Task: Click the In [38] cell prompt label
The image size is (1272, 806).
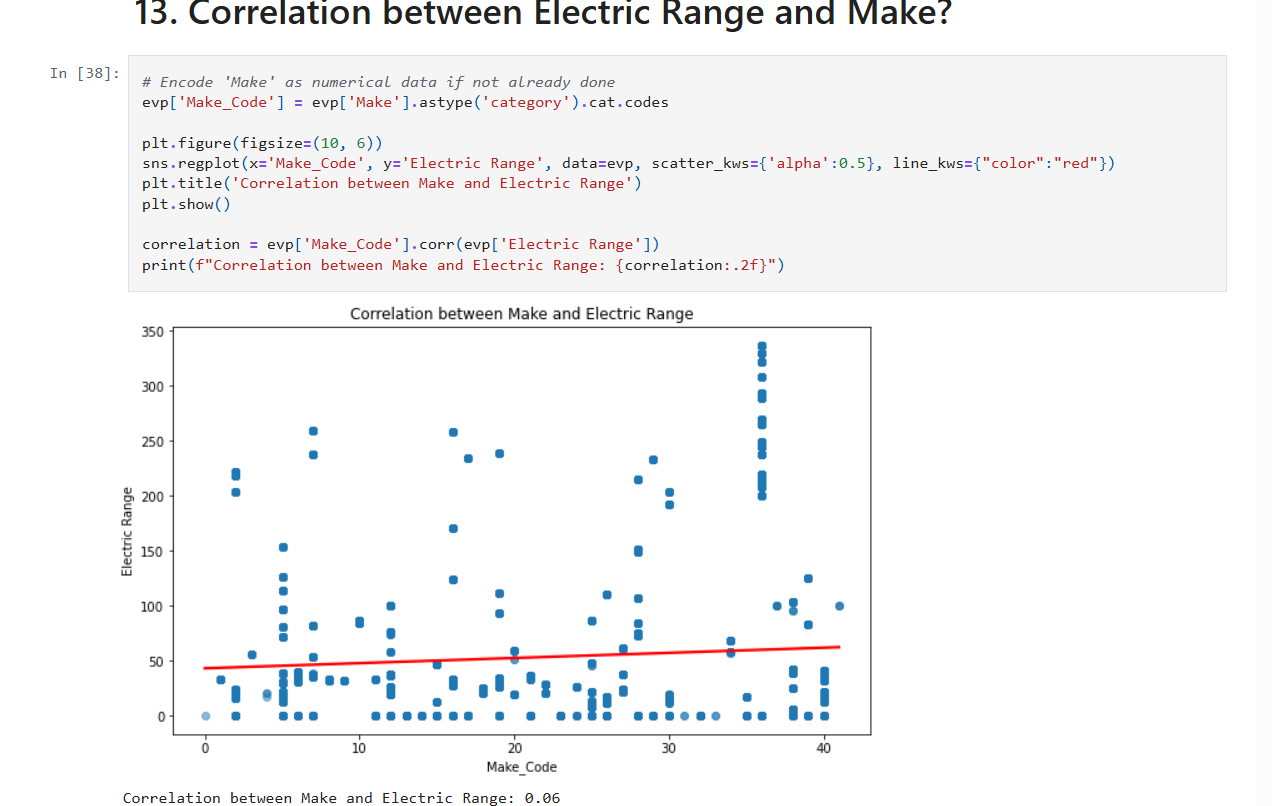Action: tap(84, 74)
